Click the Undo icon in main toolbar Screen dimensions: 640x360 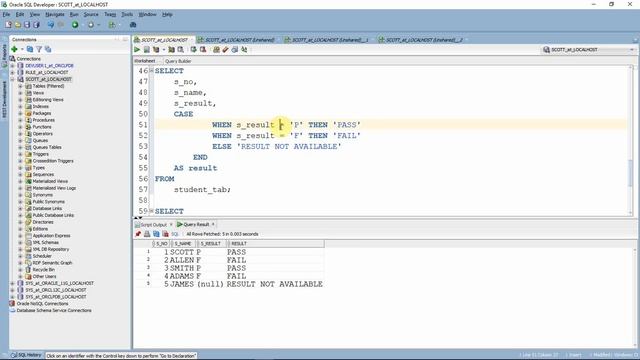click(51, 25)
